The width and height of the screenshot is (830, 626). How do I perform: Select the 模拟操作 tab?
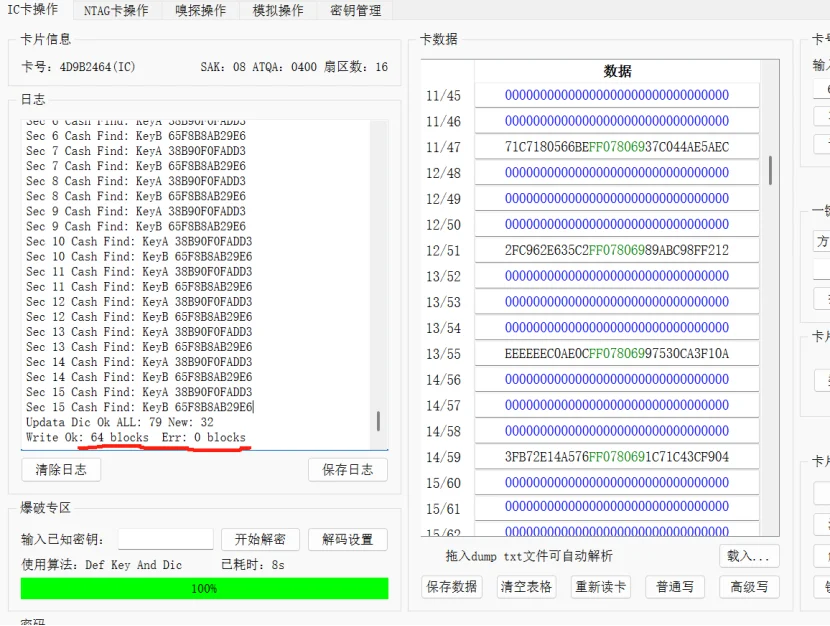click(x=278, y=11)
